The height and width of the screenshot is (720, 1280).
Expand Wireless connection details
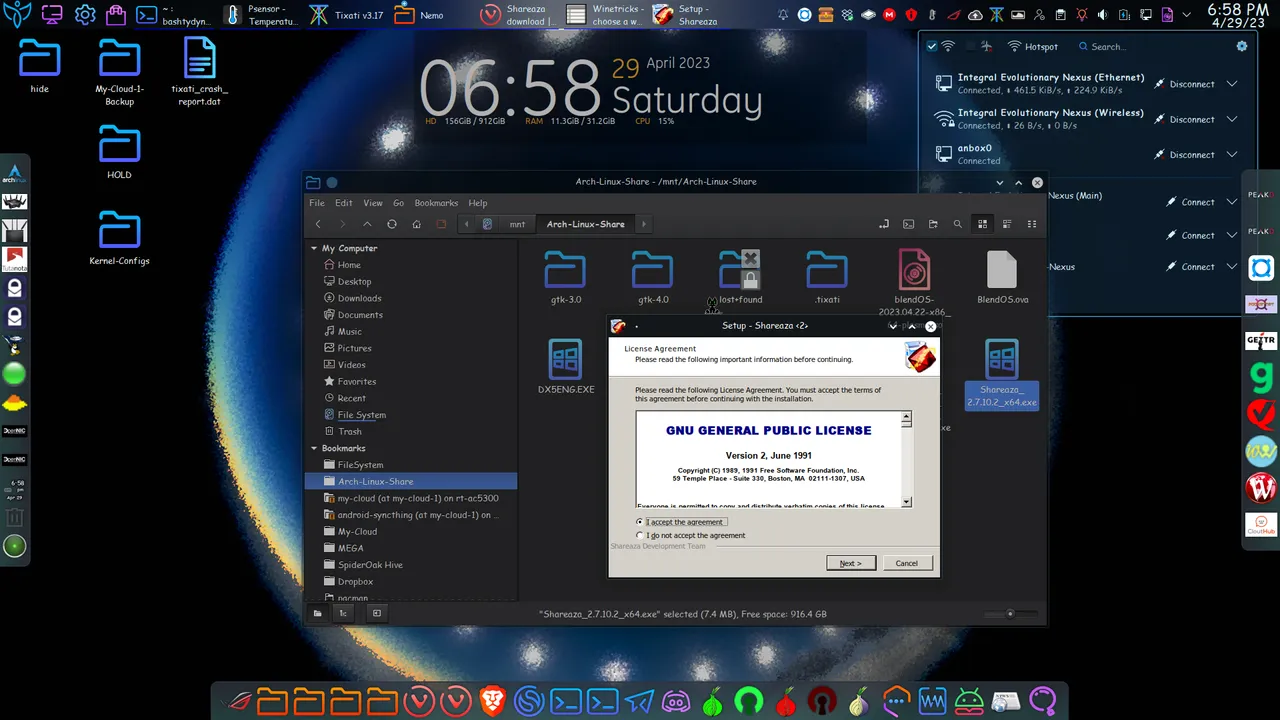[1232, 119]
